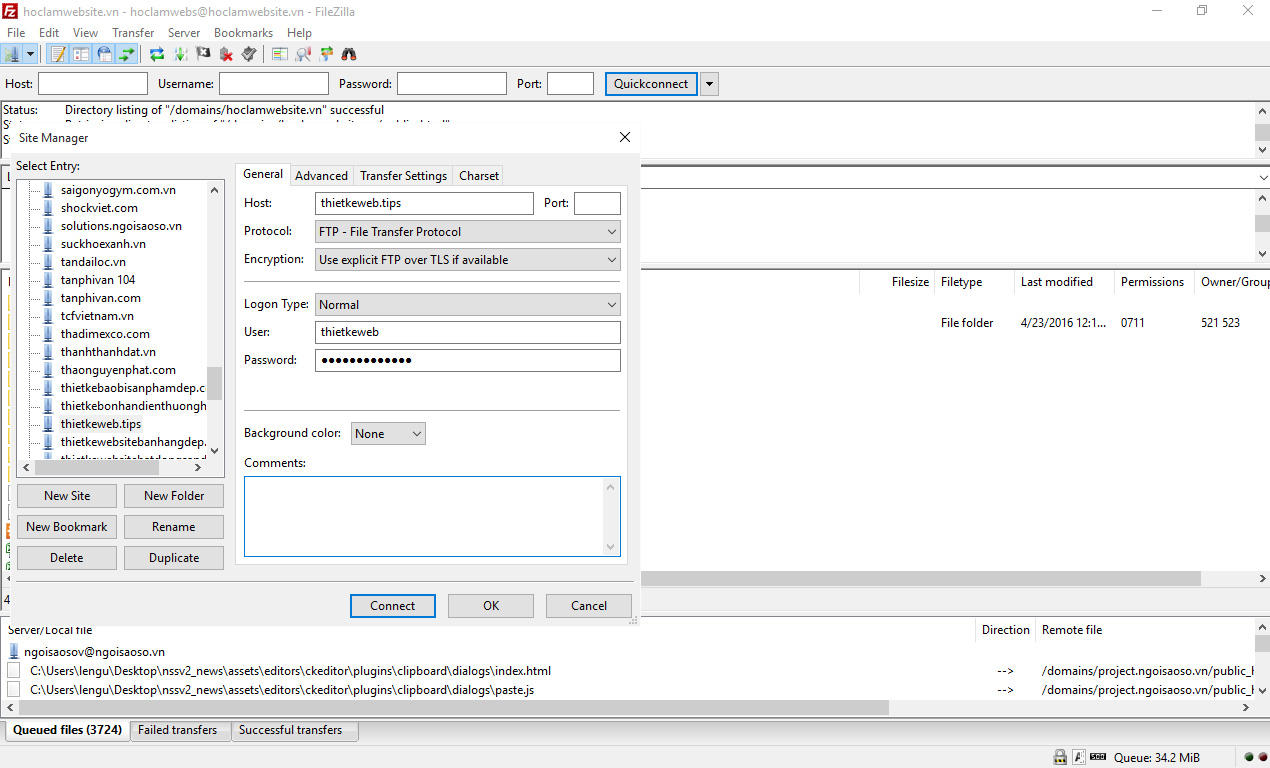
Task: Select saigonyogym.com.vn in the site list
Action: pyautogui.click(x=117, y=190)
